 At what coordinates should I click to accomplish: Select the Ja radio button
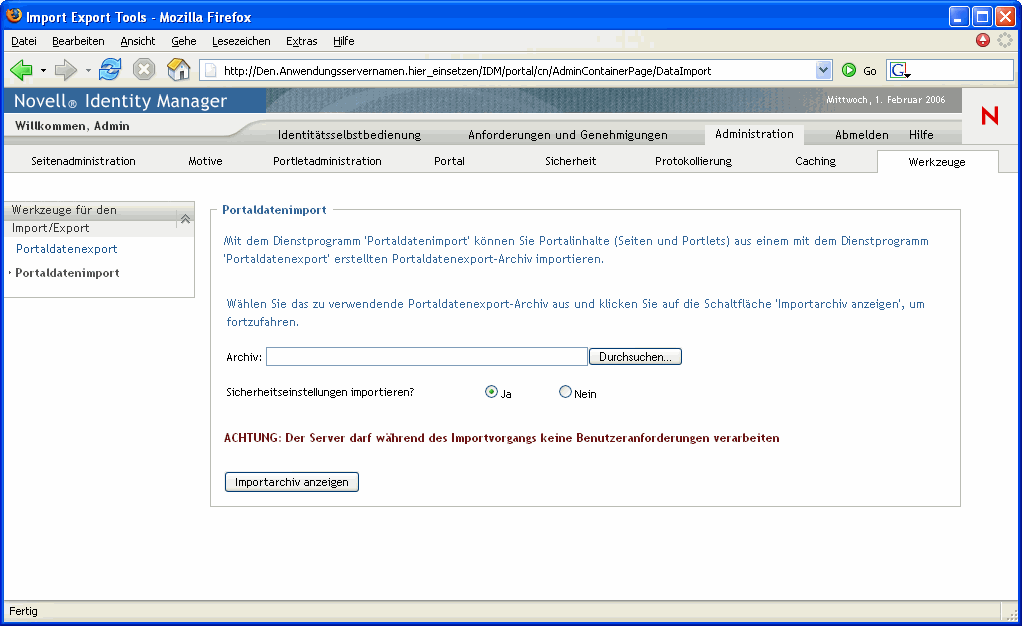click(491, 392)
